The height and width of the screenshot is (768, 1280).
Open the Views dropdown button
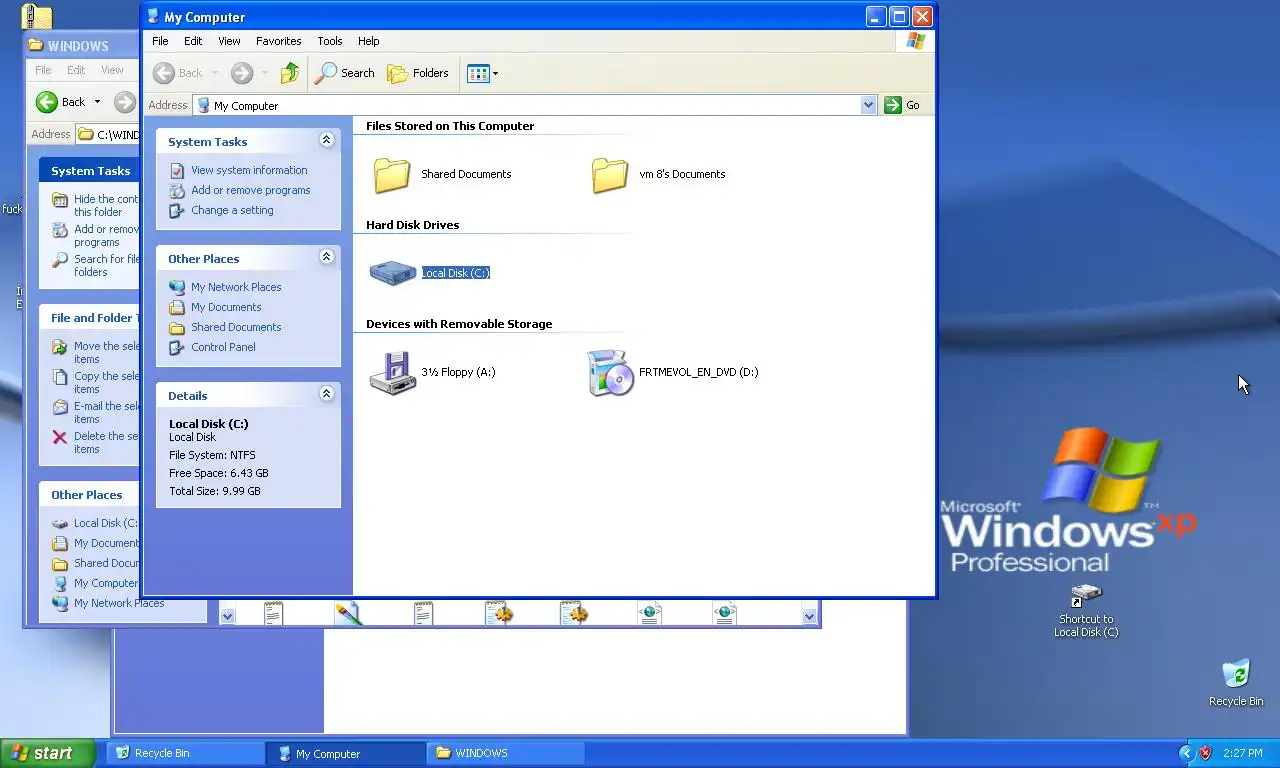(482, 73)
